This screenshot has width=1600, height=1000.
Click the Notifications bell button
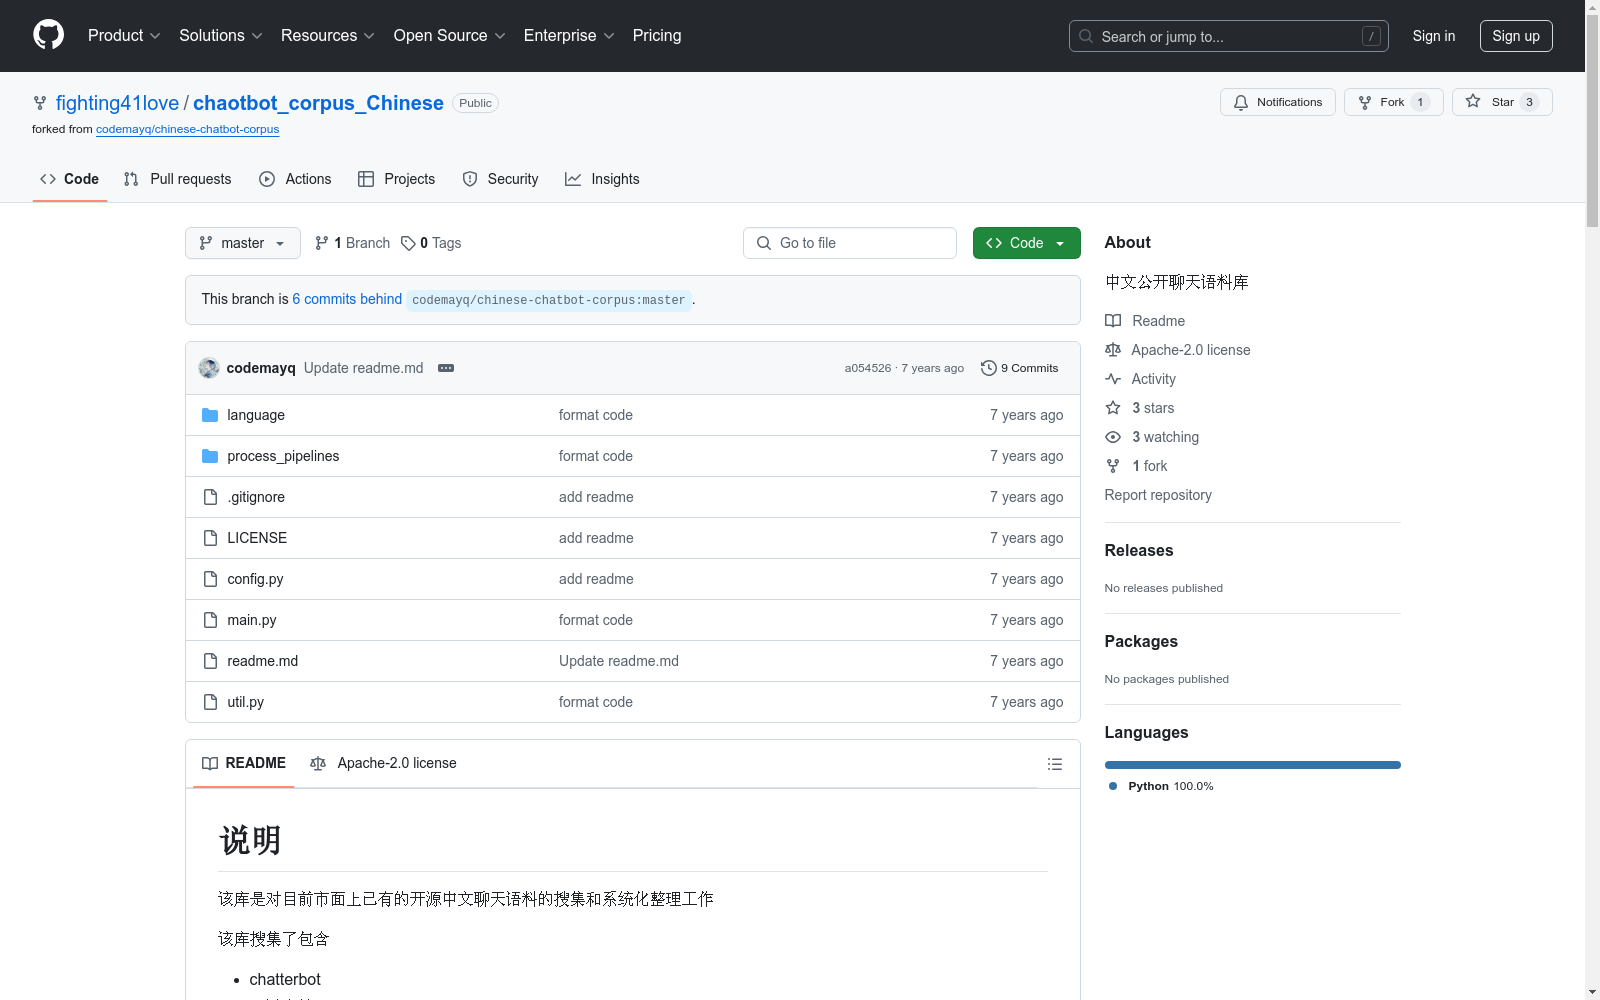(1277, 102)
